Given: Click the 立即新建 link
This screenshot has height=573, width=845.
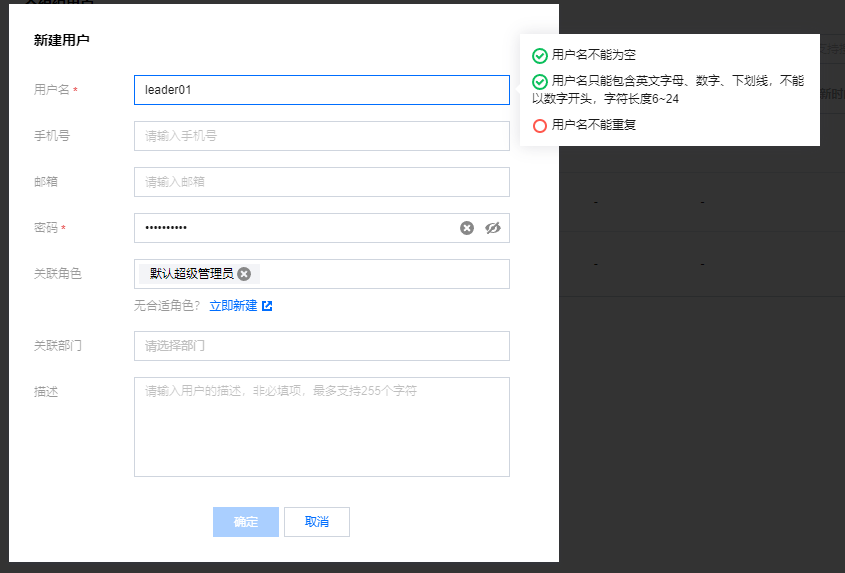Looking at the screenshot, I should tap(233, 306).
